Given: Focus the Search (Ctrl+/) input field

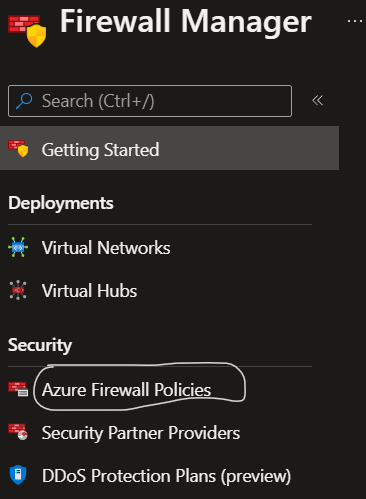Looking at the screenshot, I should coord(150,101).
